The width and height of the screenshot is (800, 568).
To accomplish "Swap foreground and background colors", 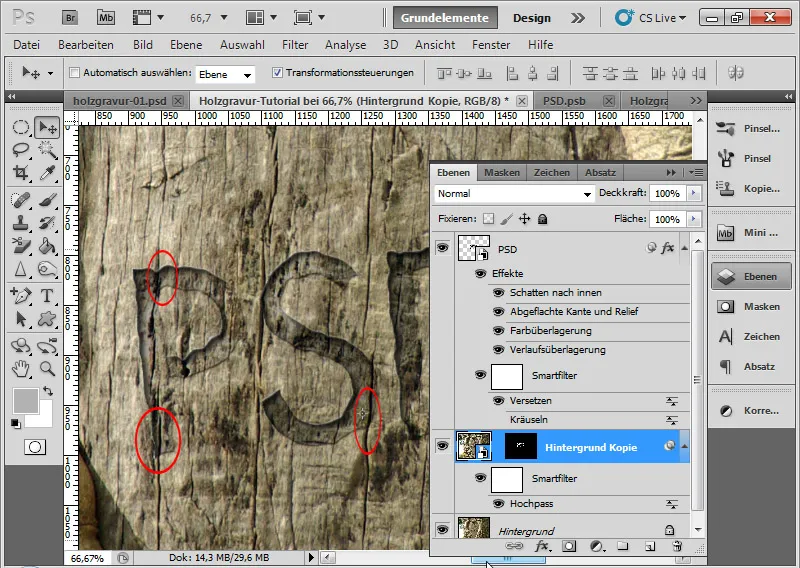I will tap(48, 391).
